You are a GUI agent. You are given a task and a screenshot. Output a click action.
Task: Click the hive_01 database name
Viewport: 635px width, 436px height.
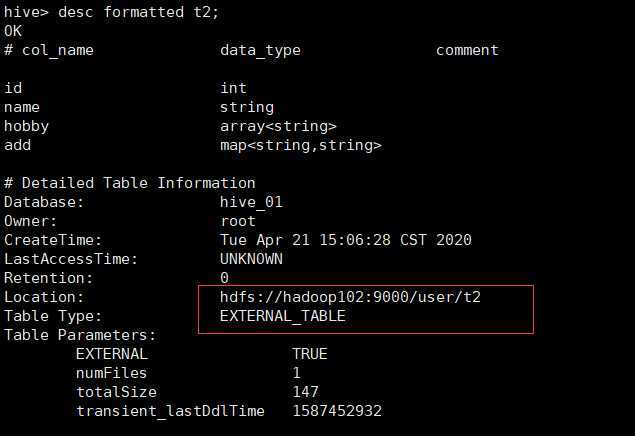[251, 202]
